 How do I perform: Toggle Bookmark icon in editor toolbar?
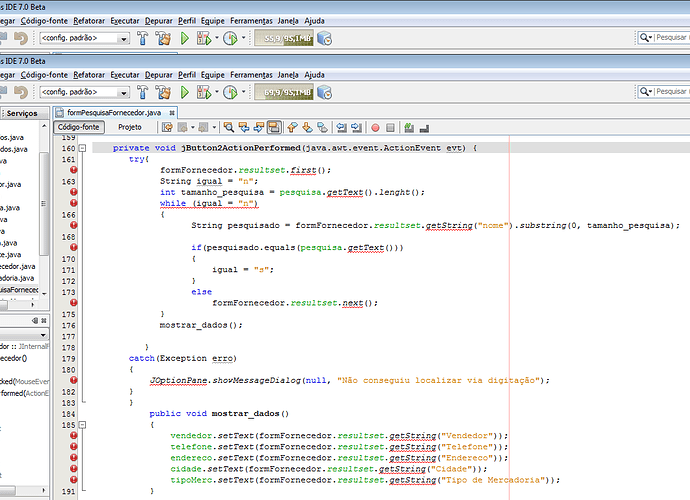click(323, 127)
